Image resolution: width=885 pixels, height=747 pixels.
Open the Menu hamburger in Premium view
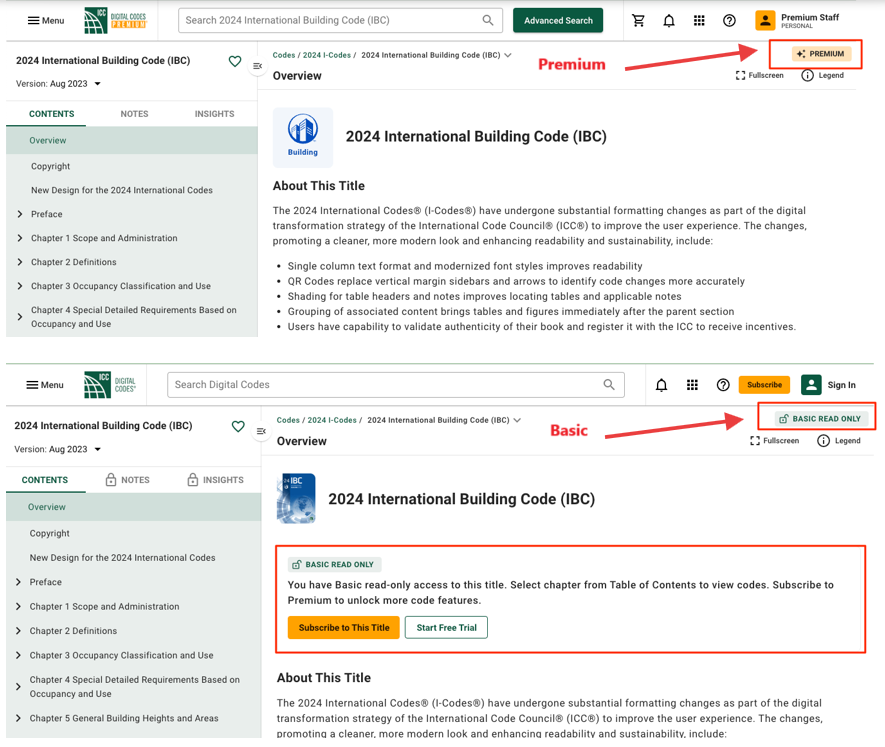46,20
